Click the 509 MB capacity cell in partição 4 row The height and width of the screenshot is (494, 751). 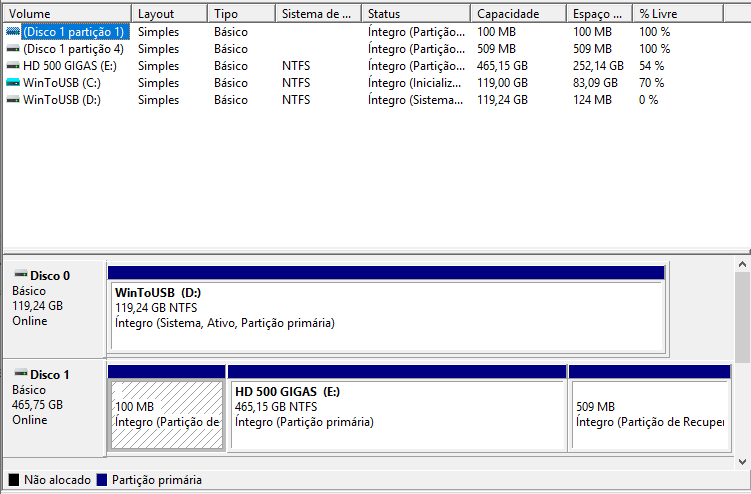click(496, 49)
